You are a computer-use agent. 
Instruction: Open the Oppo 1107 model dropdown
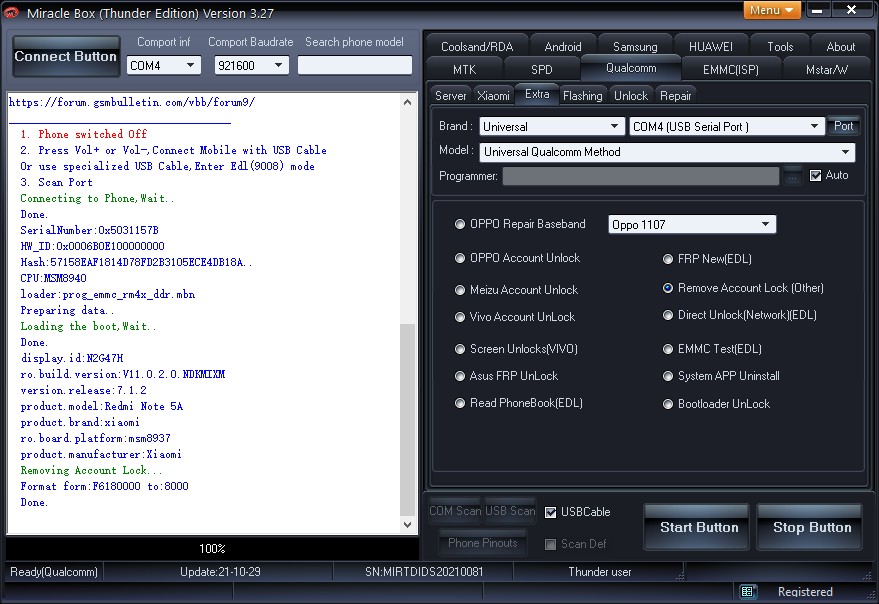[x=692, y=224]
